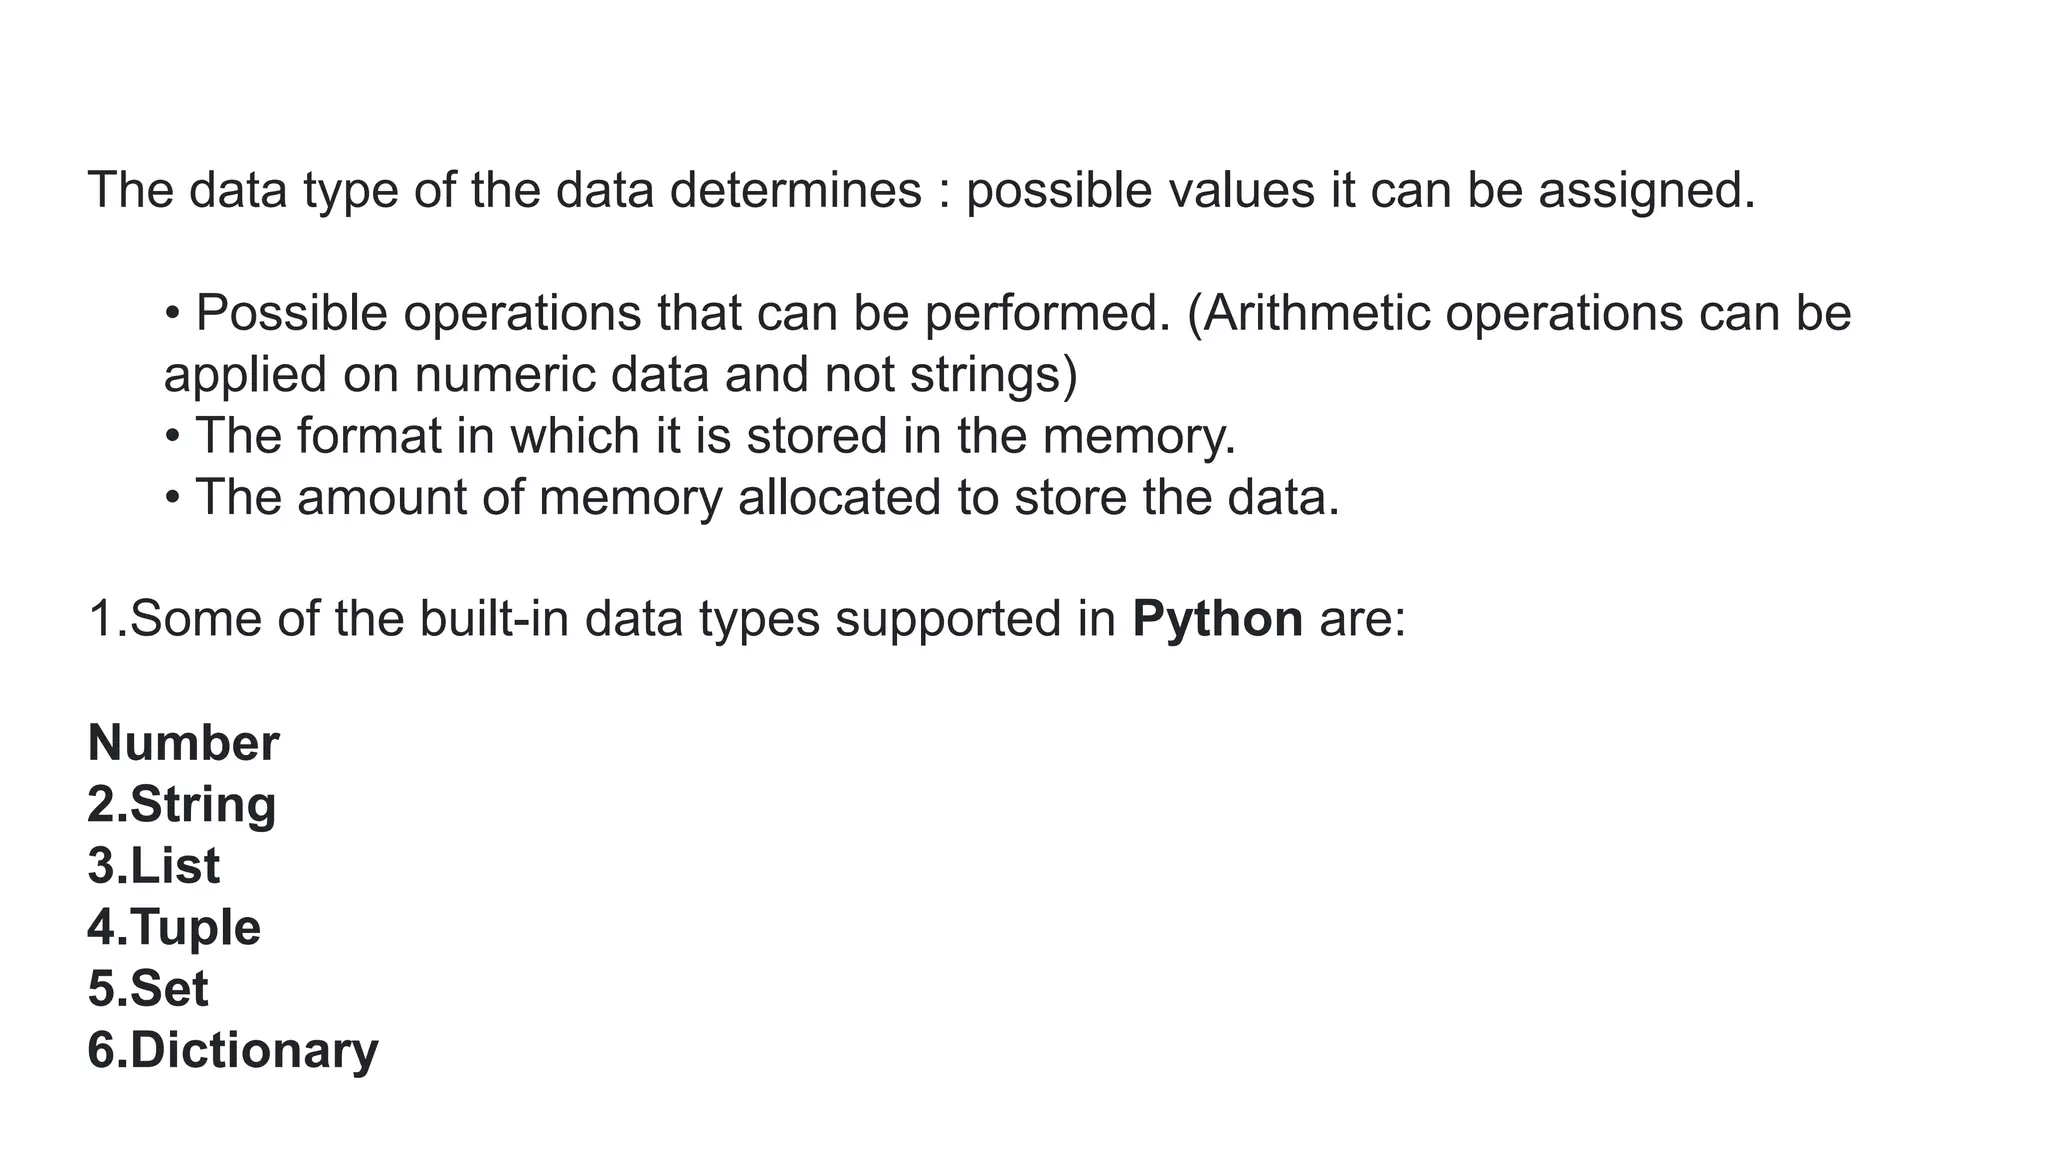Click the word 'assigned.' ending the first line
Viewport: 2048px width, 1152px height.
tap(1647, 192)
